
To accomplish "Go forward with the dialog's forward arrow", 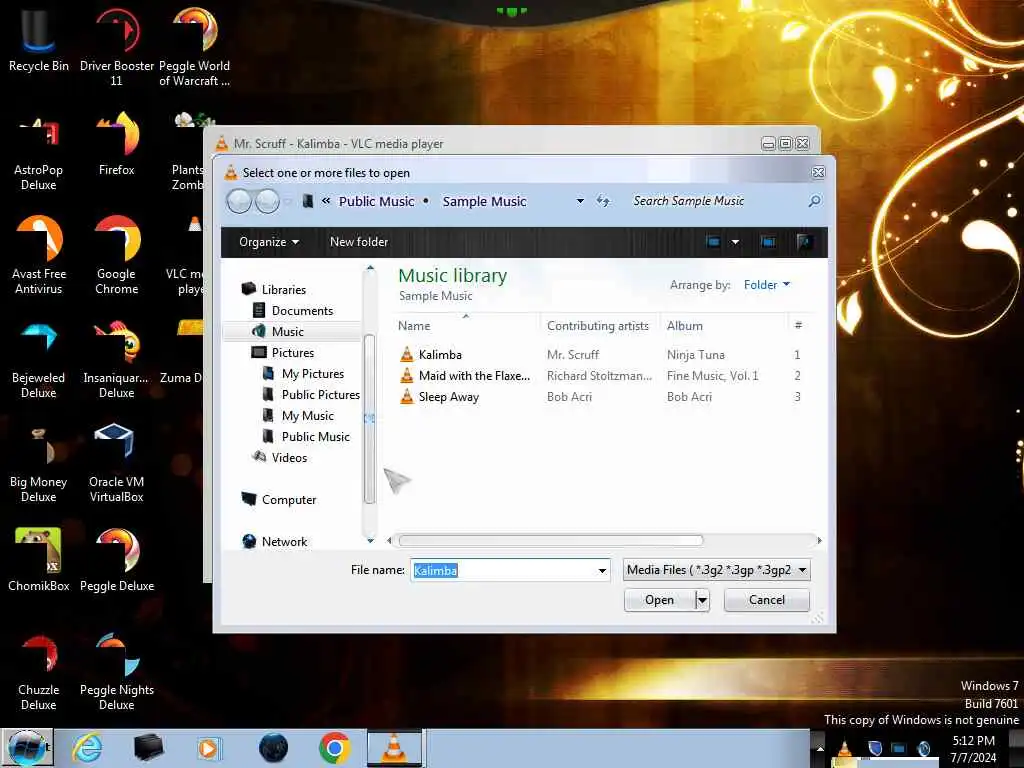I will tap(267, 201).
